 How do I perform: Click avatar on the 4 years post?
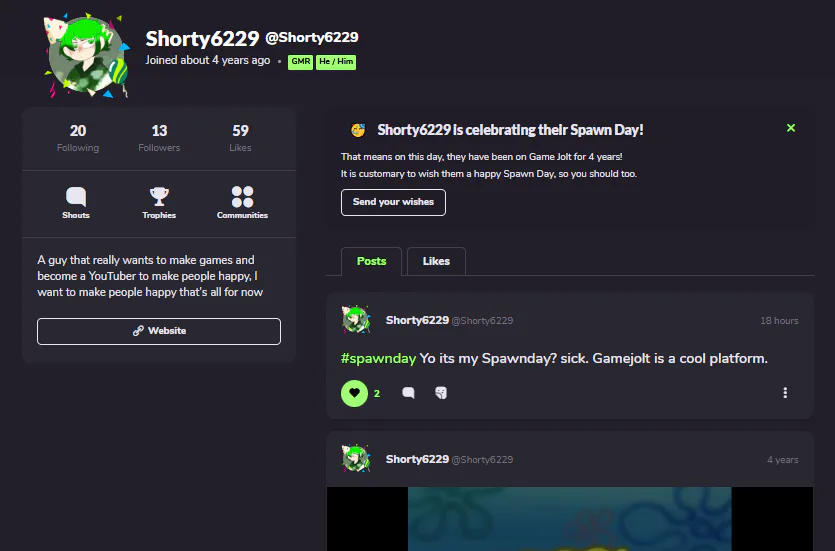[356, 459]
